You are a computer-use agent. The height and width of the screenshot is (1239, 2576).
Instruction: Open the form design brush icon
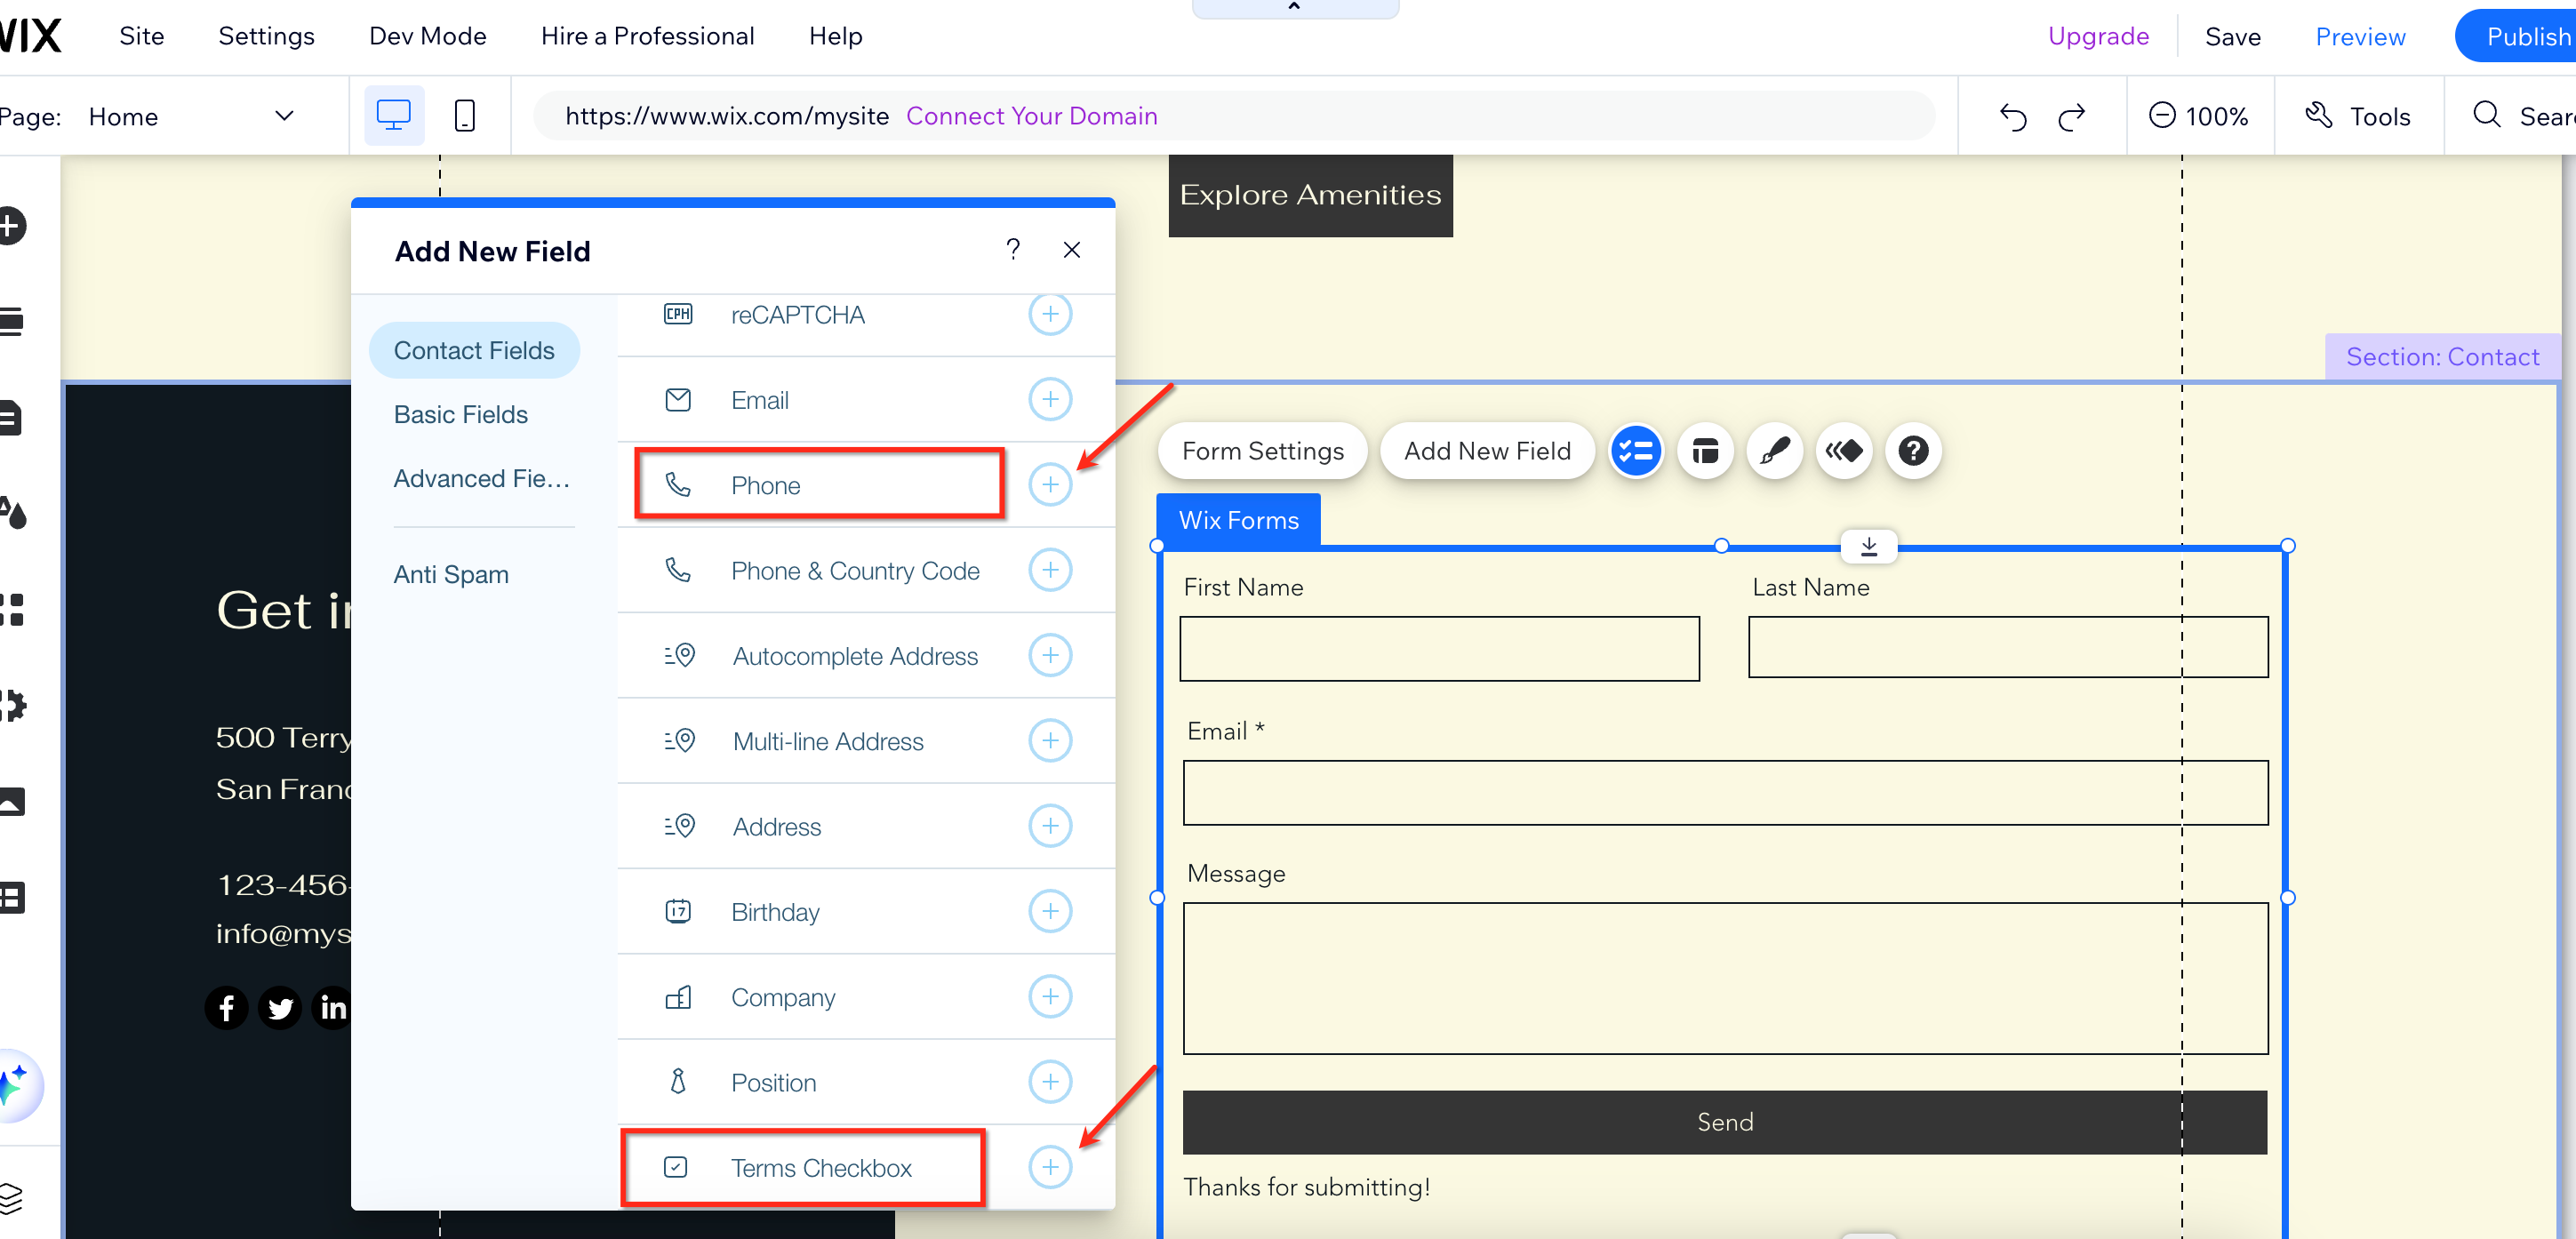[1775, 451]
